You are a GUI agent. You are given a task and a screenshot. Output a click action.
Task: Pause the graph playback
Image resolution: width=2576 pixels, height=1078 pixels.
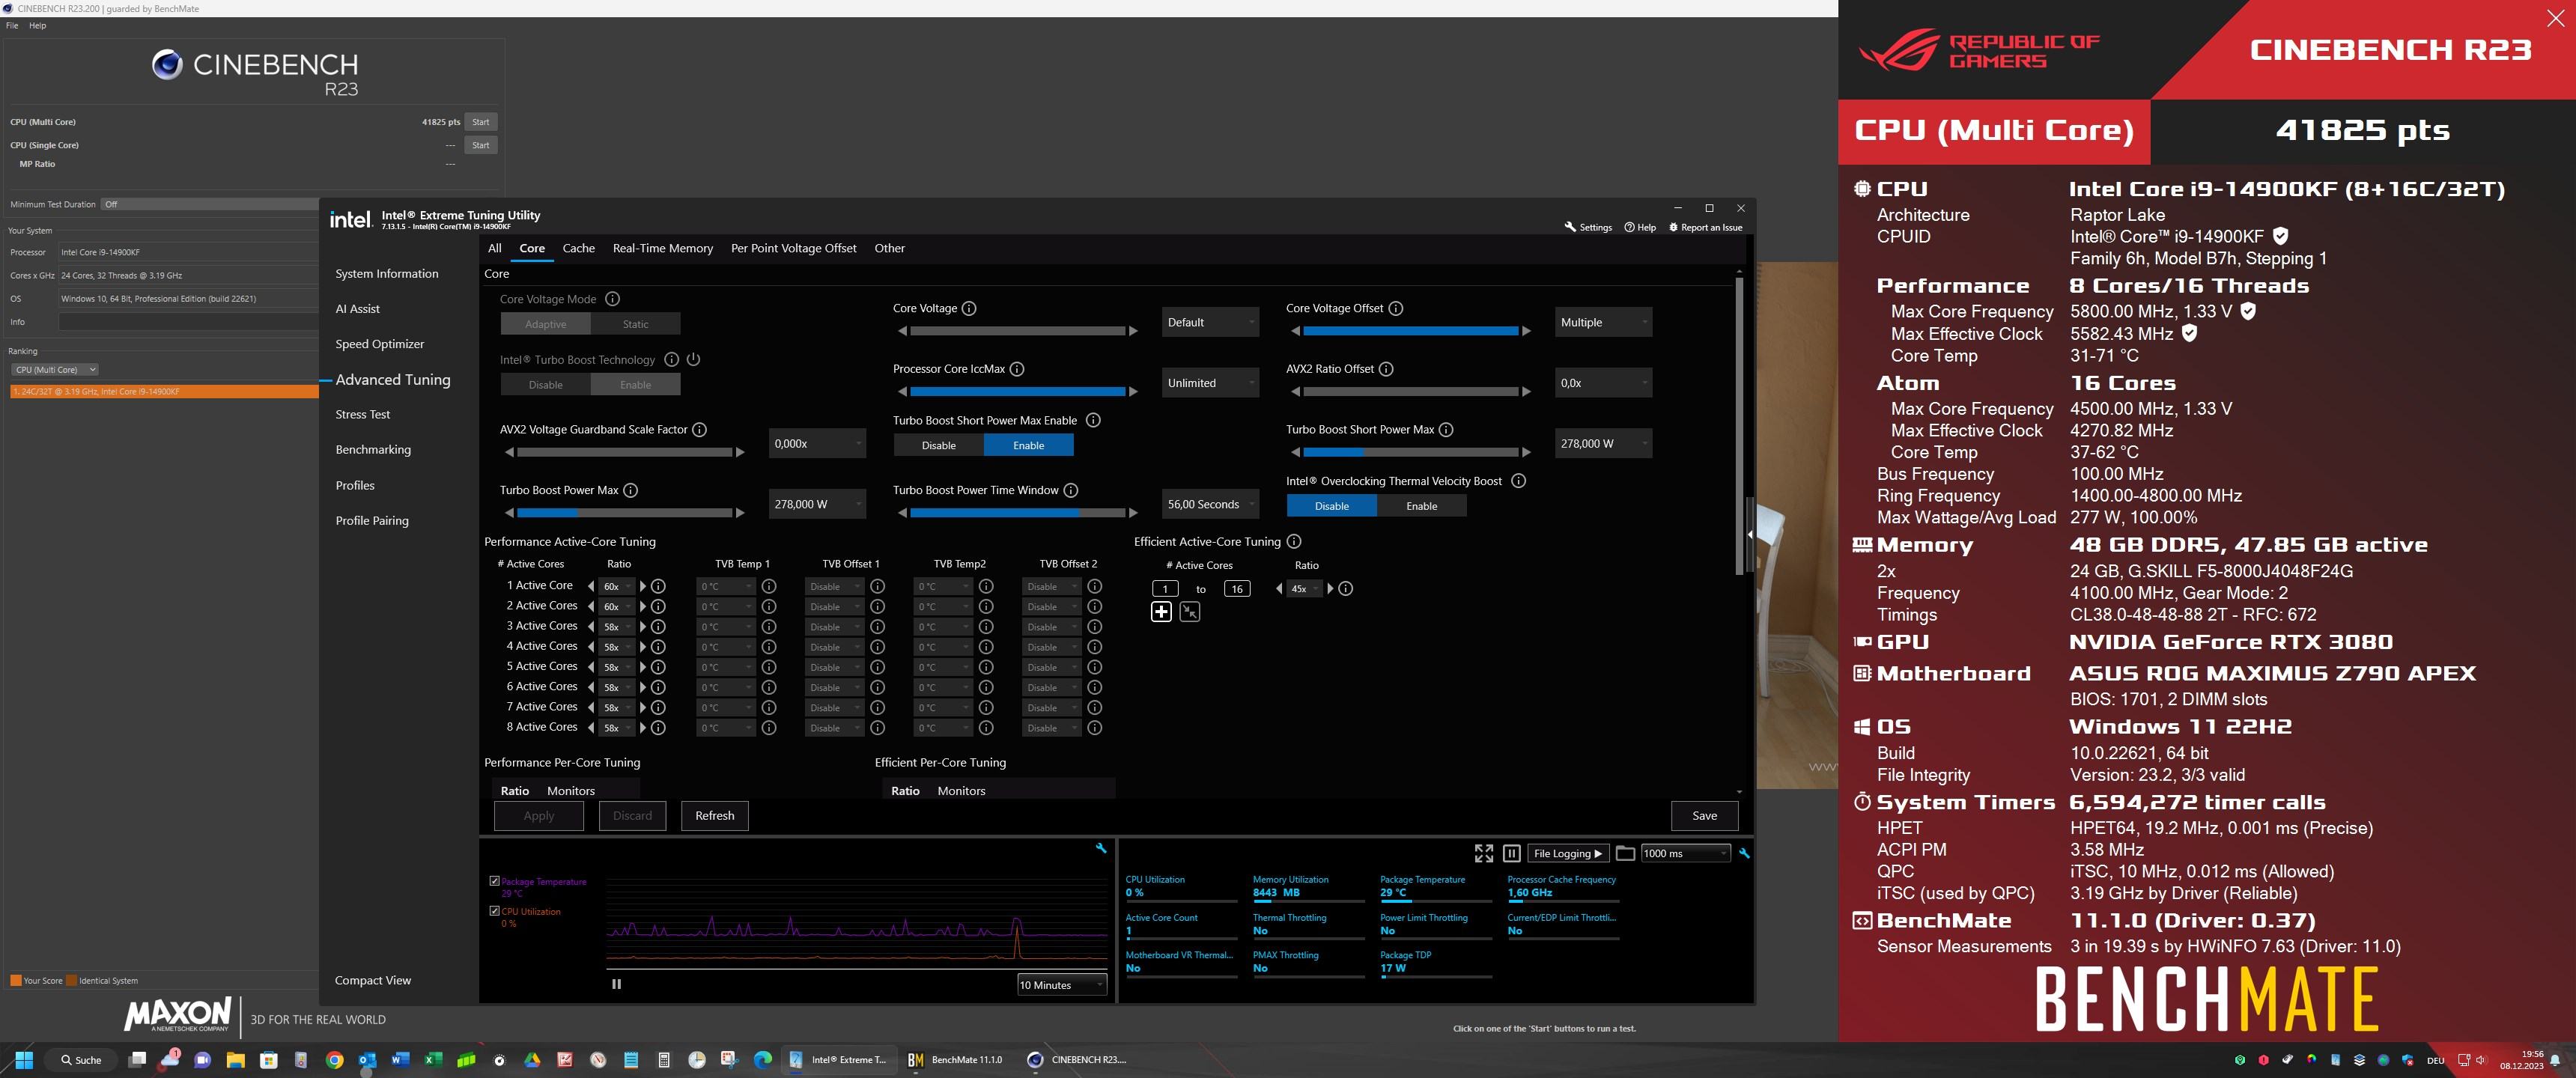point(616,984)
